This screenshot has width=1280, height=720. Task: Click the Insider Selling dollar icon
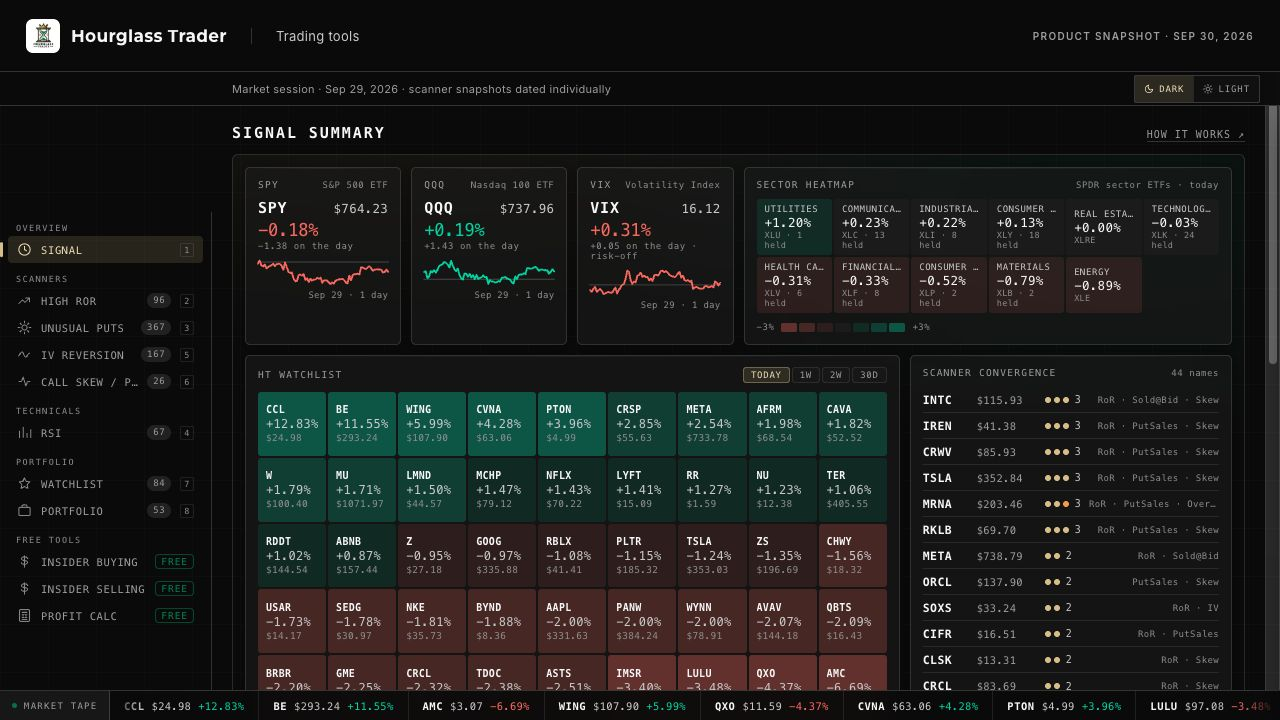(25, 589)
